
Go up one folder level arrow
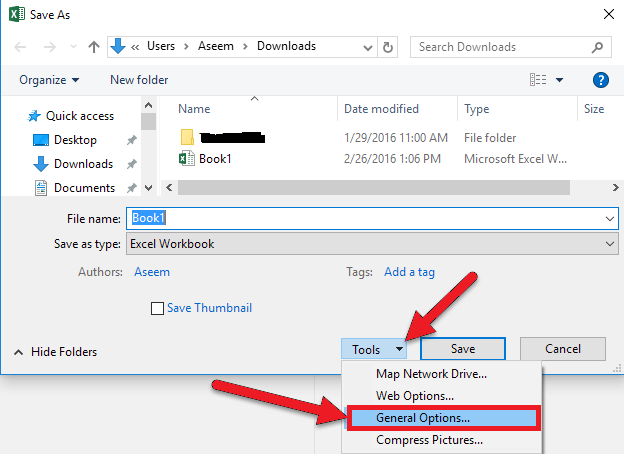pyautogui.click(x=94, y=47)
